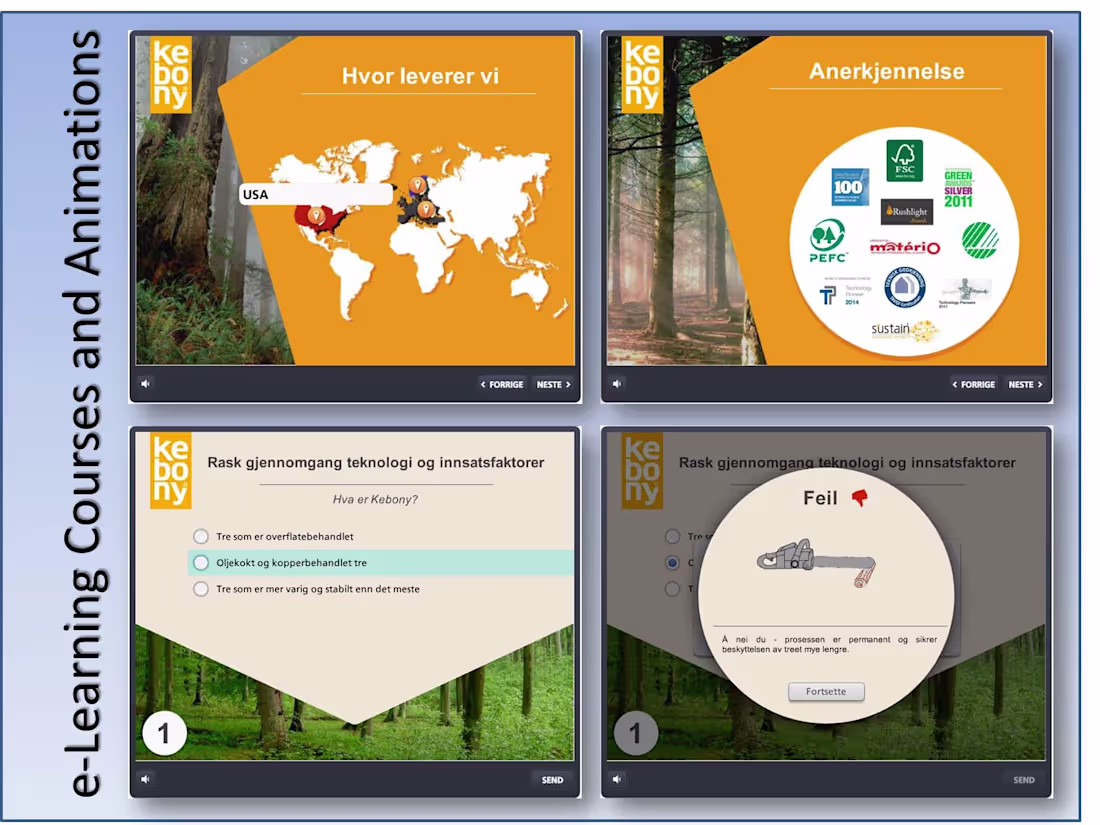The image size is (1100, 825).
Task: Click the question number 1 badge on quiz slide
Action: pos(164,733)
